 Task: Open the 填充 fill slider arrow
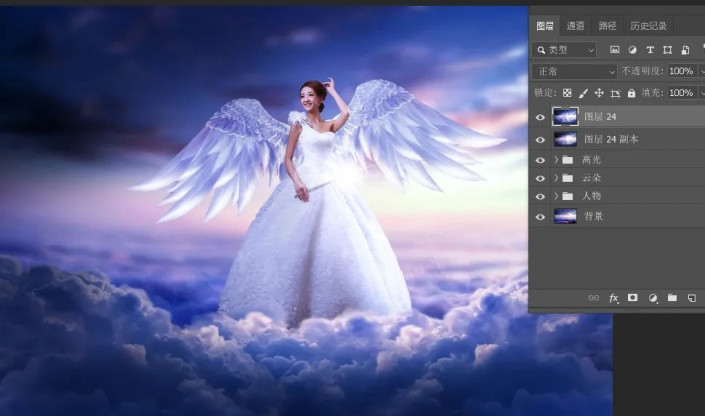(702, 93)
